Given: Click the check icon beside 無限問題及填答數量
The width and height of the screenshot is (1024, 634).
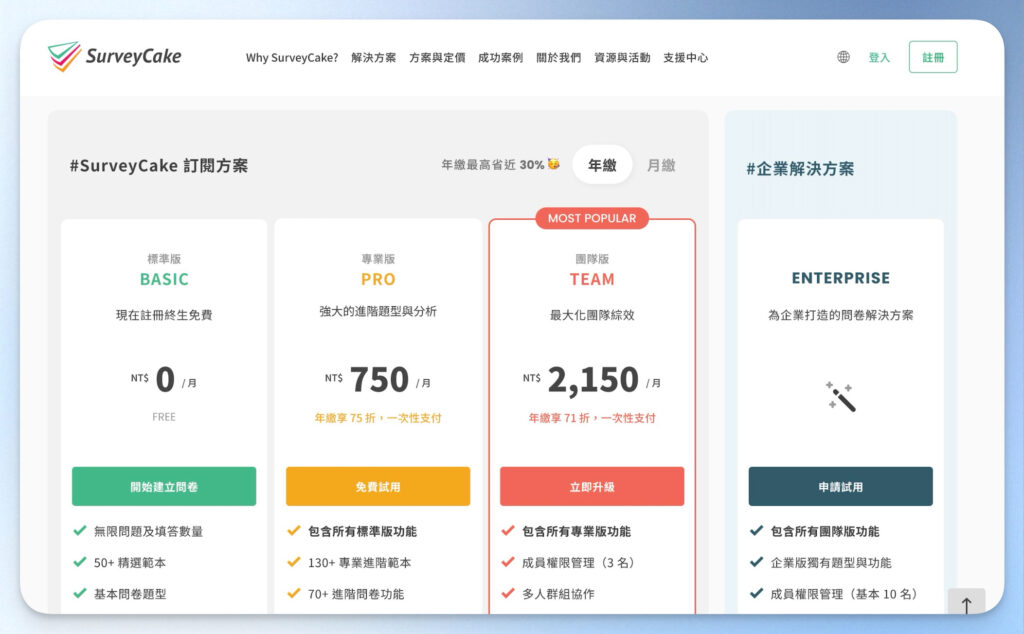Looking at the screenshot, I should [80, 531].
